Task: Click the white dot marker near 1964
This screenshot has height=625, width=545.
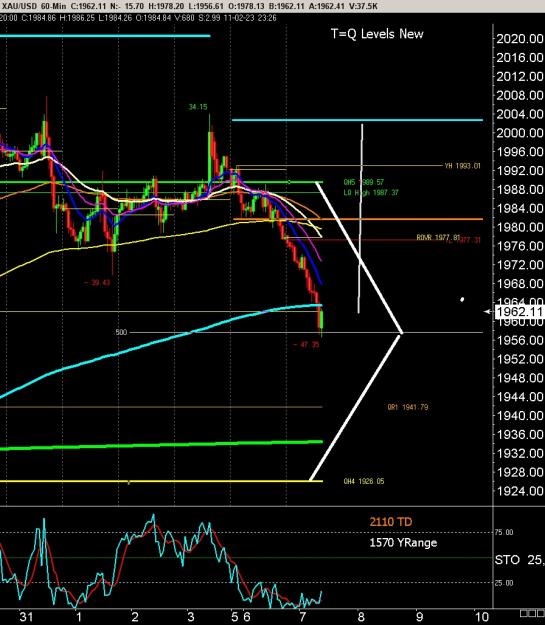Action: 462,299
